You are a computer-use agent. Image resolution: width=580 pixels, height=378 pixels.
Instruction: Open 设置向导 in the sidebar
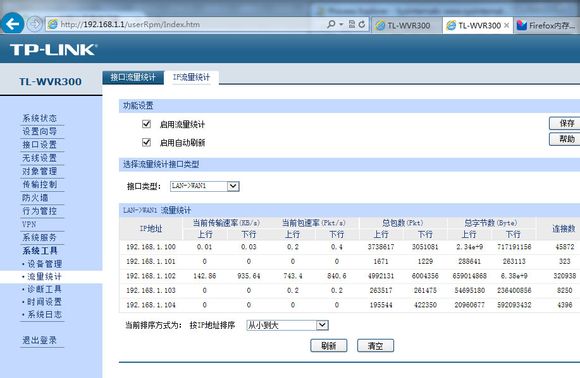coord(40,131)
